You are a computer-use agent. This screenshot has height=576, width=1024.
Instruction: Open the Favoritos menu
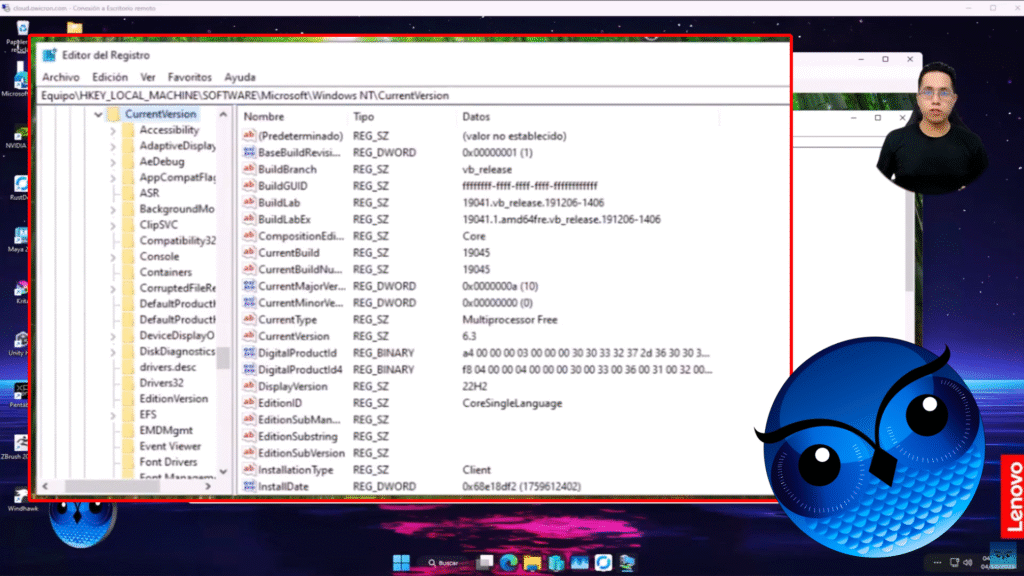[x=190, y=77]
